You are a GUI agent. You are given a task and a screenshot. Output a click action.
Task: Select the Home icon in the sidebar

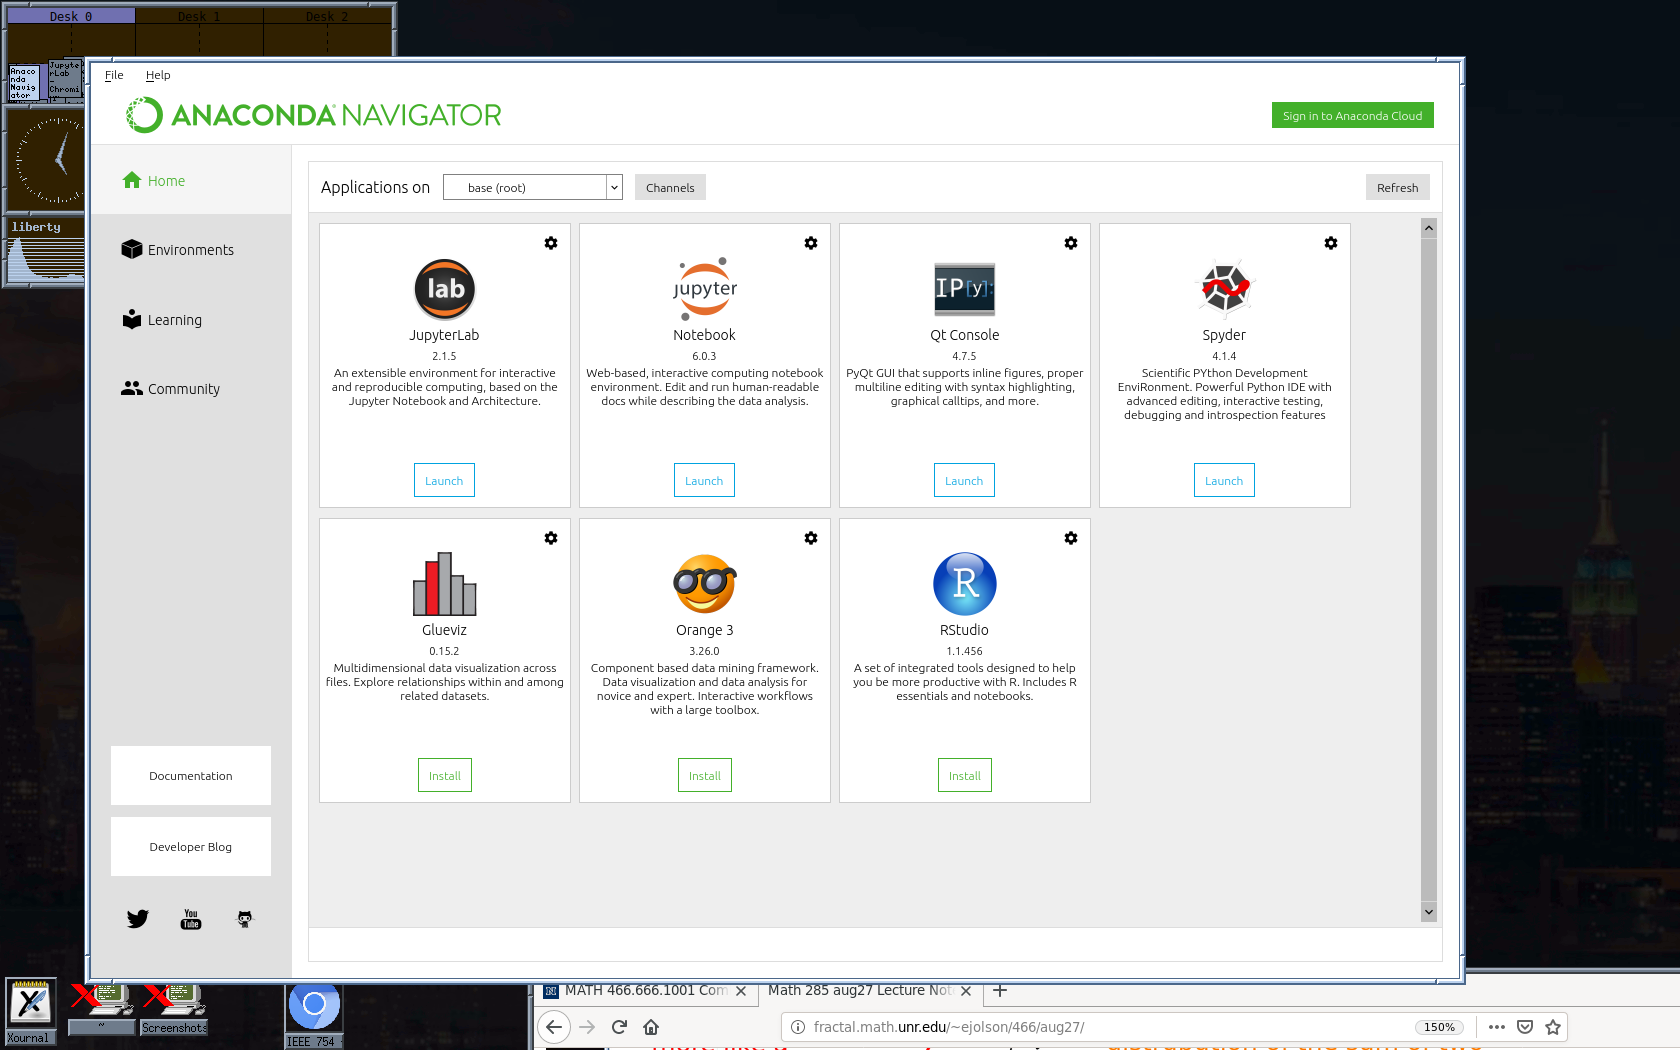tap(132, 180)
